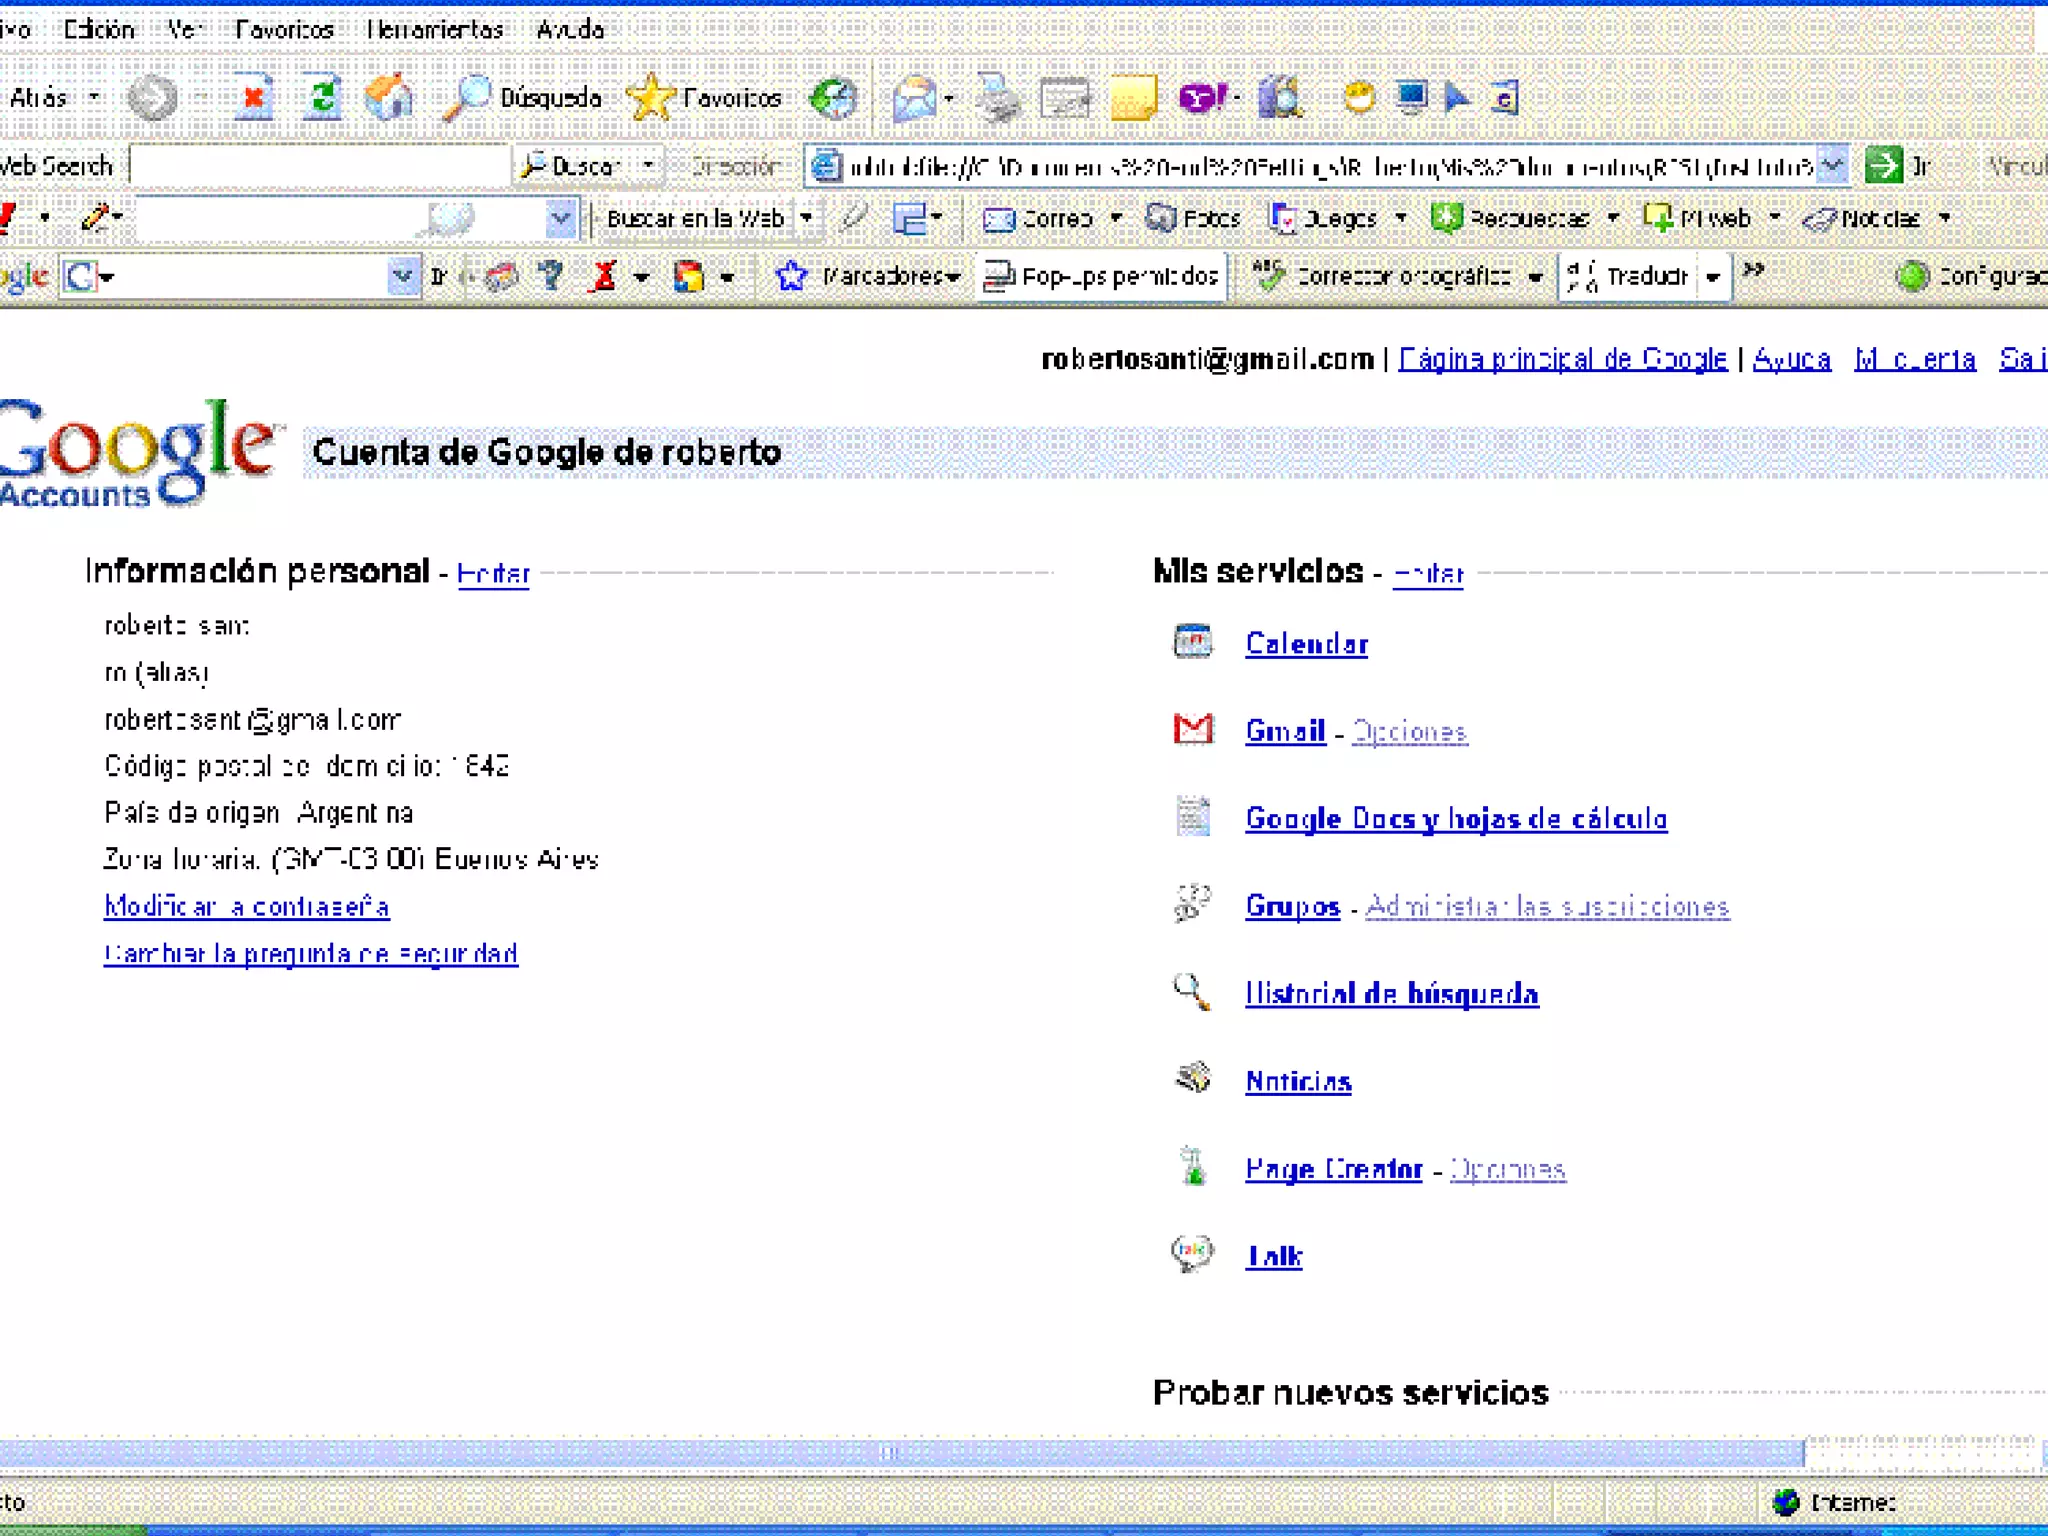Expand the address bar URL dropdown

coord(1832,165)
